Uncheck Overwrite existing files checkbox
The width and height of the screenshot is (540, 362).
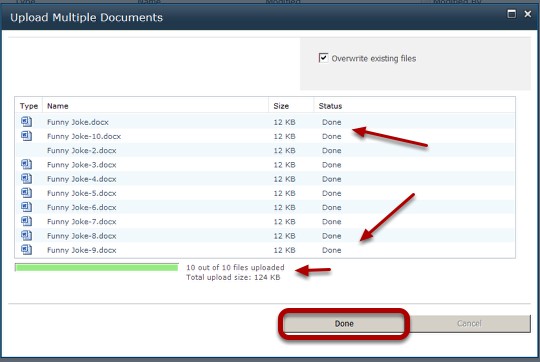click(323, 58)
